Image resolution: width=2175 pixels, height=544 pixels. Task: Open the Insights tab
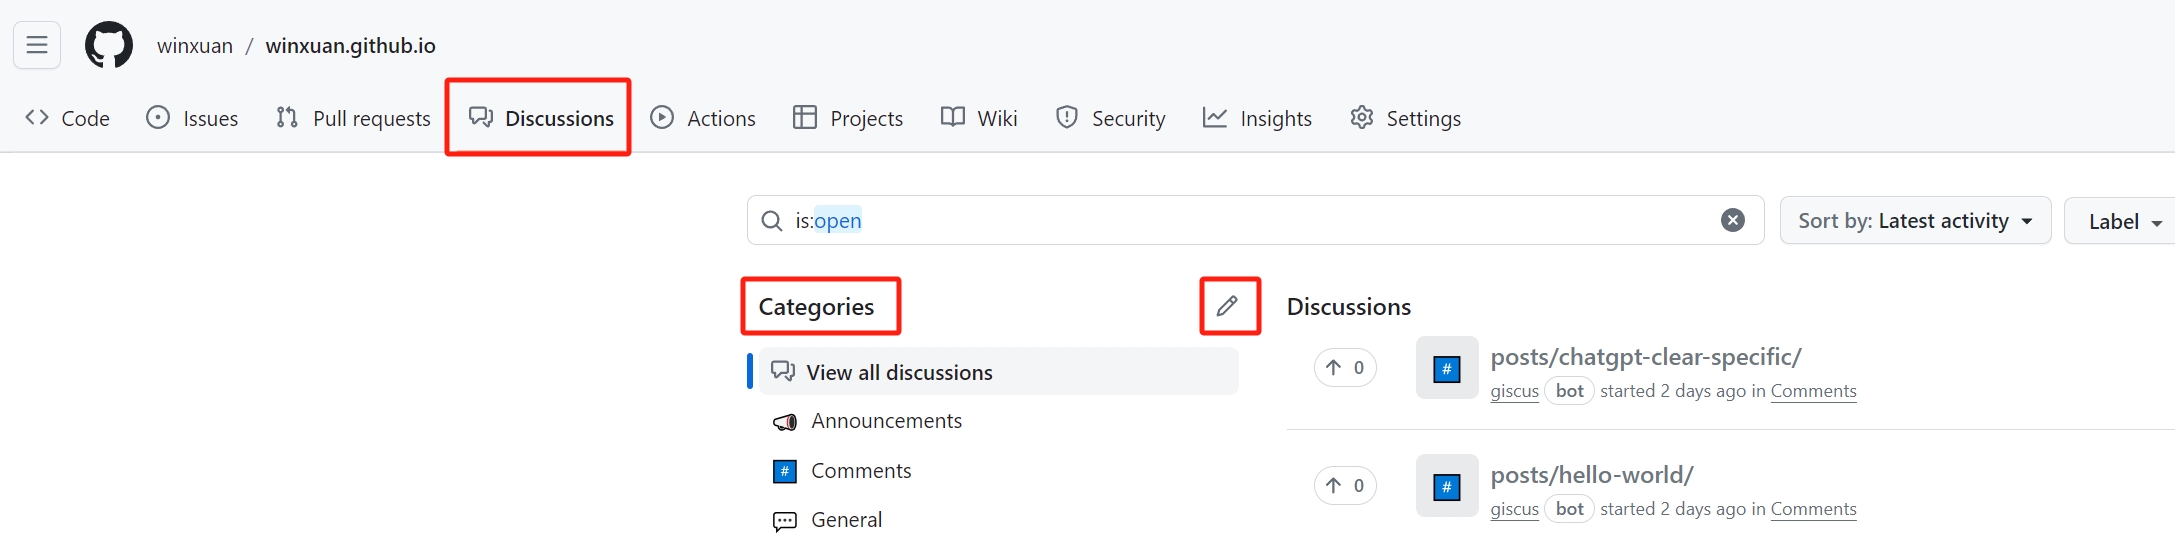click(1257, 118)
